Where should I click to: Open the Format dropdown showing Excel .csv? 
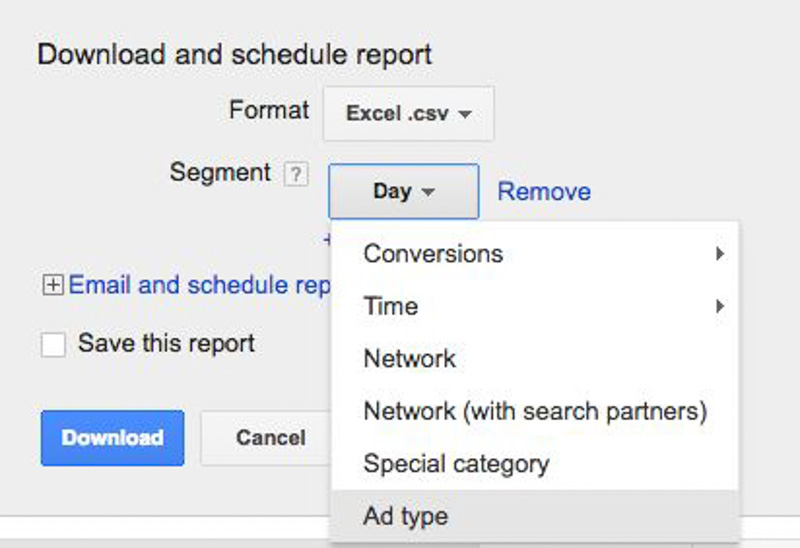coord(408,114)
